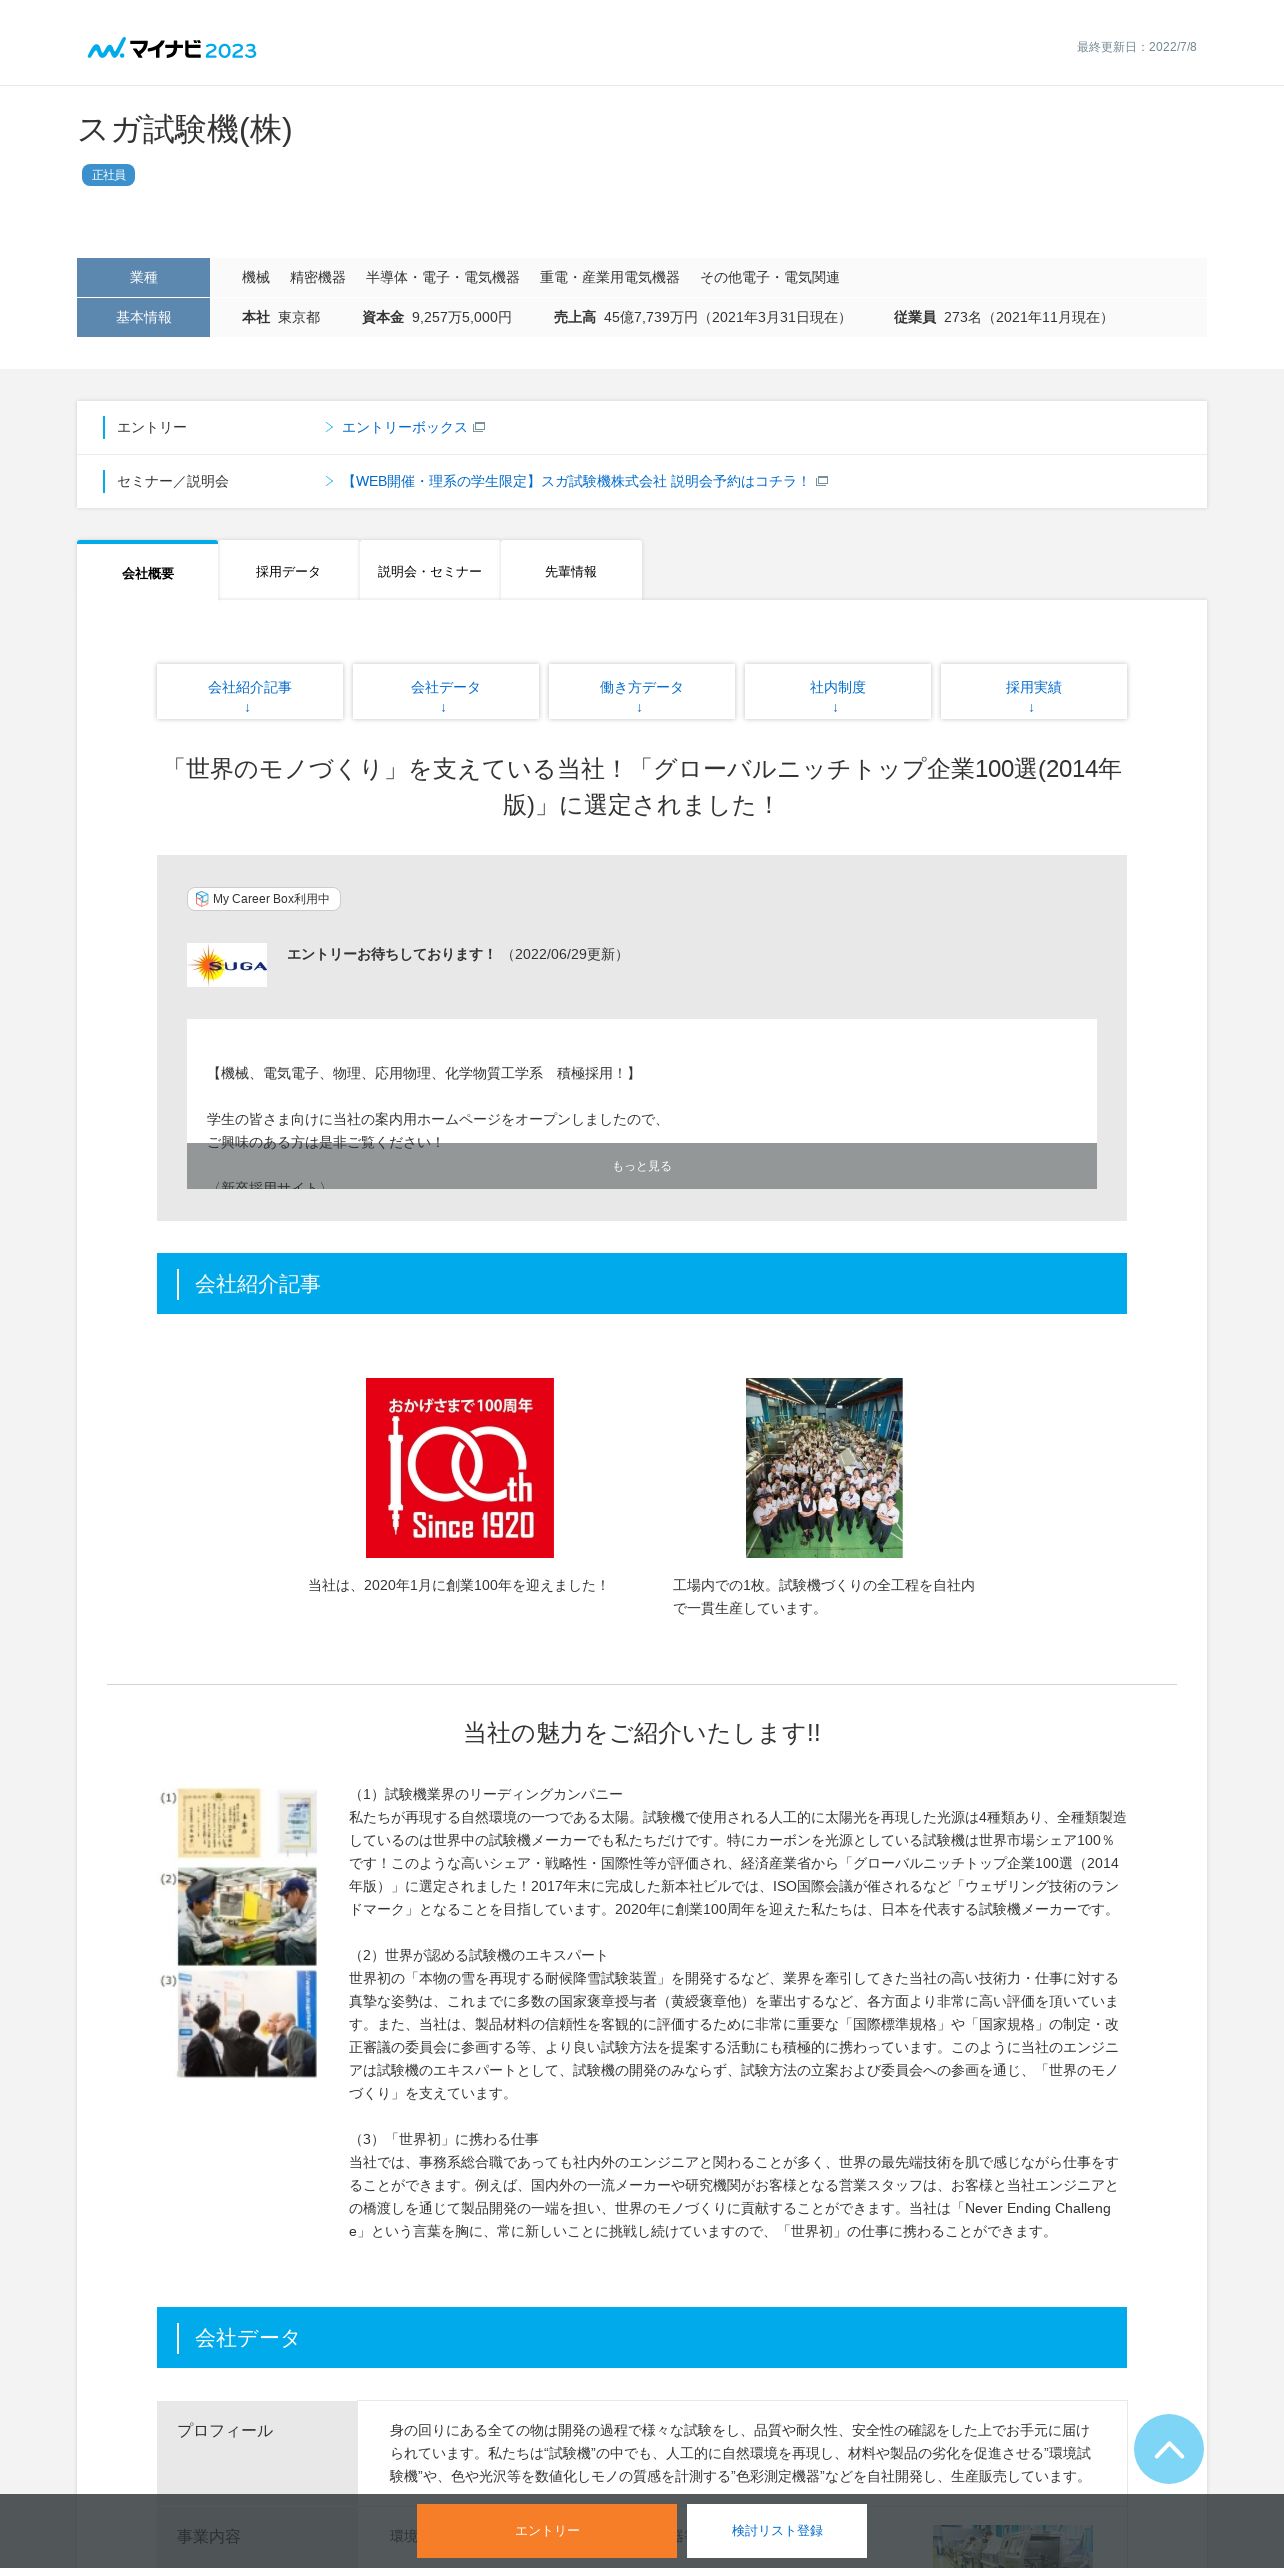Open the 説明会・セミナー tab
Screen dimensions: 1284x2568
pyautogui.click(x=430, y=571)
